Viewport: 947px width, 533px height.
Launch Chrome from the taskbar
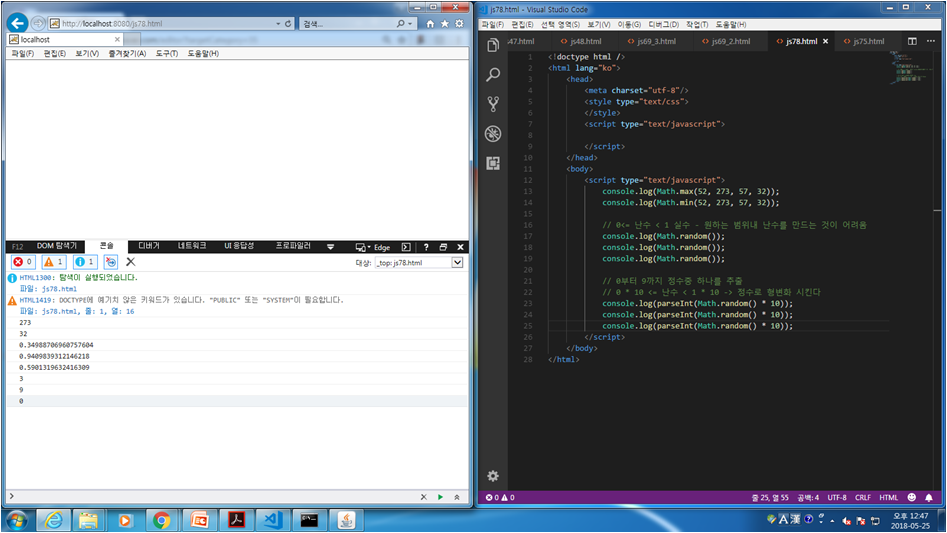coord(161,520)
